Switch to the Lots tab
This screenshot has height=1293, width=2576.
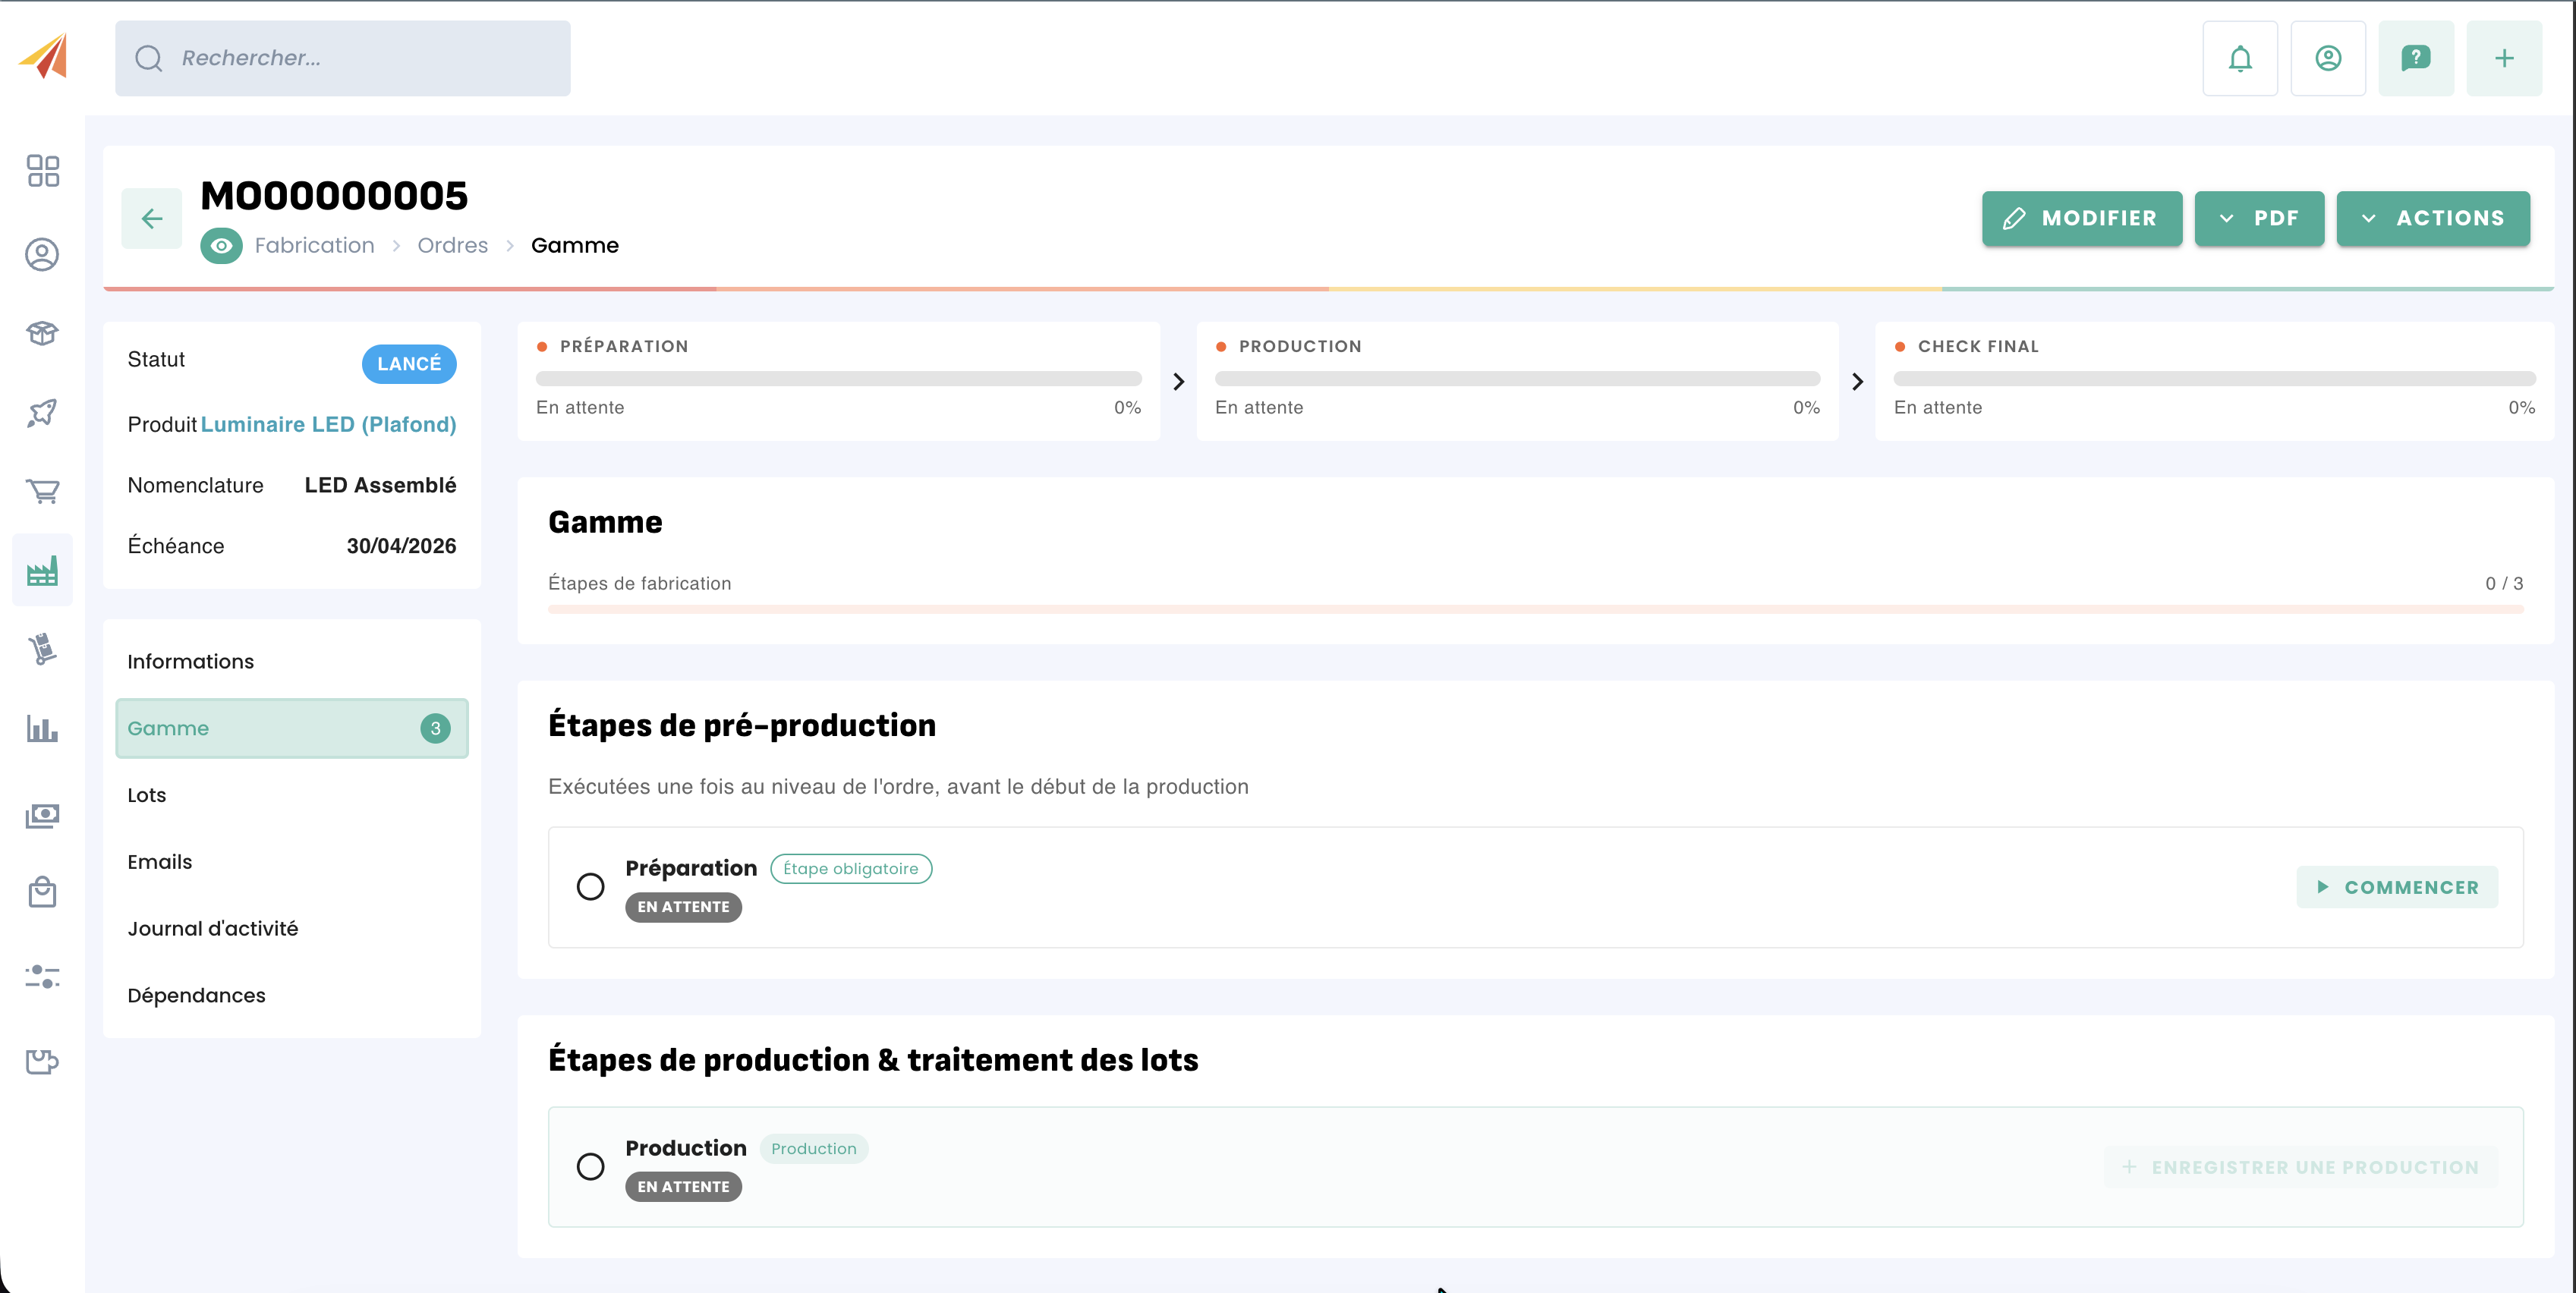click(x=147, y=795)
